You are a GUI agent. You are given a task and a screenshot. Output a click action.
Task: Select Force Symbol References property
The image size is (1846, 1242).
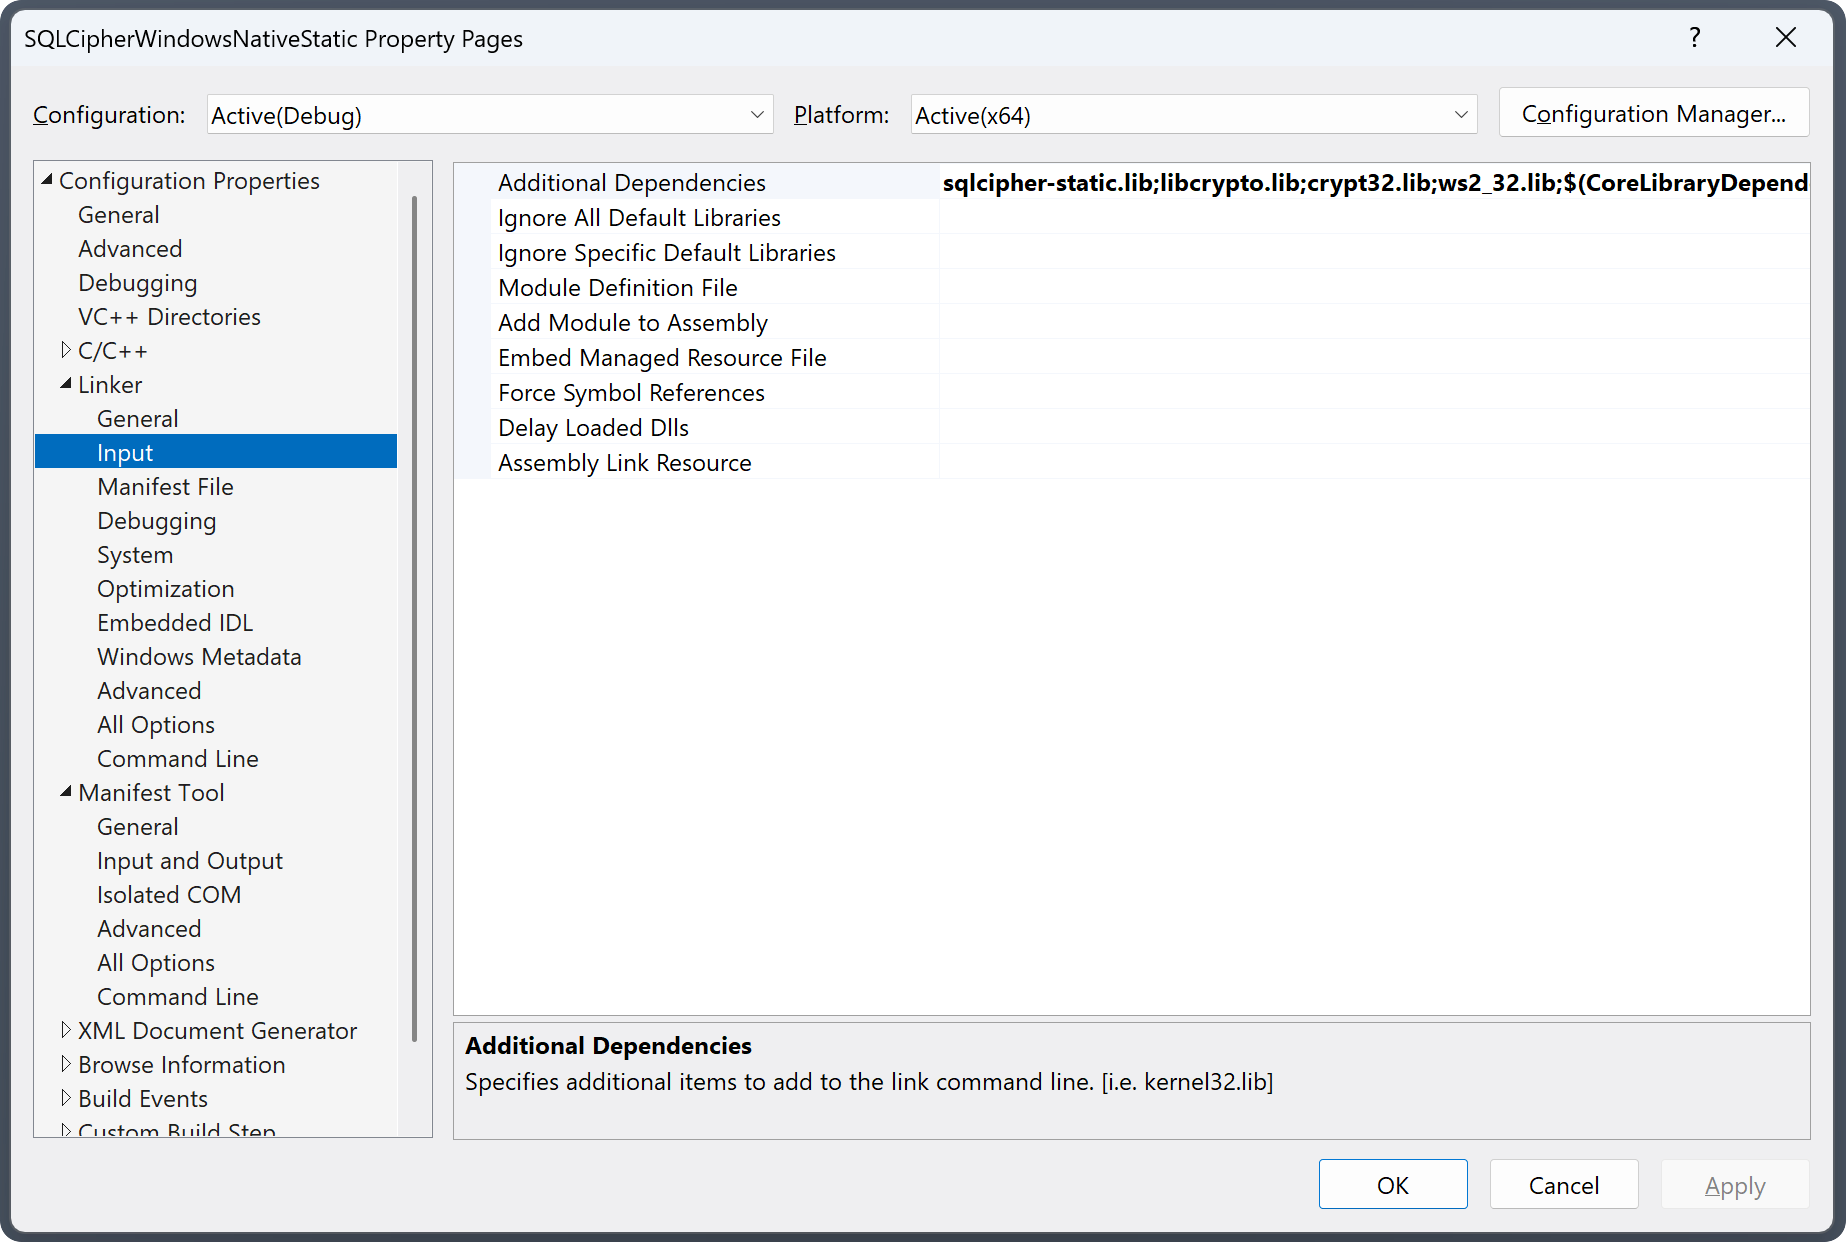pos(631,393)
